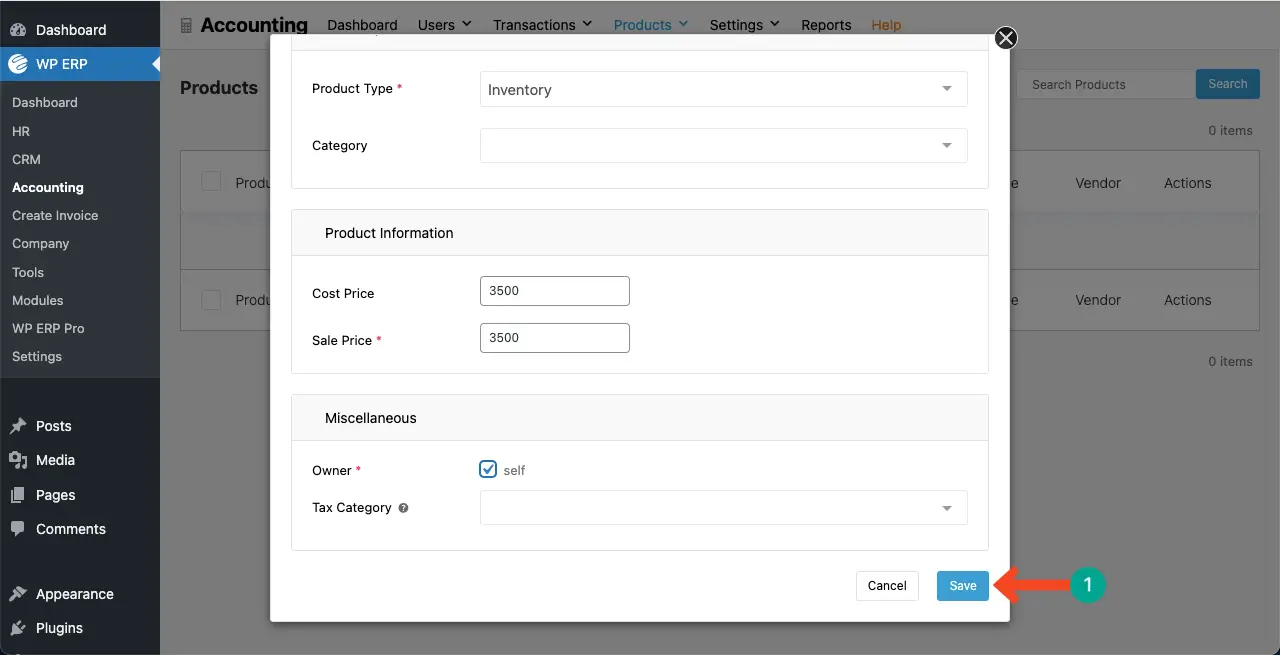Click the WP ERP logo icon in sidebar
The image size is (1280, 655).
point(18,64)
